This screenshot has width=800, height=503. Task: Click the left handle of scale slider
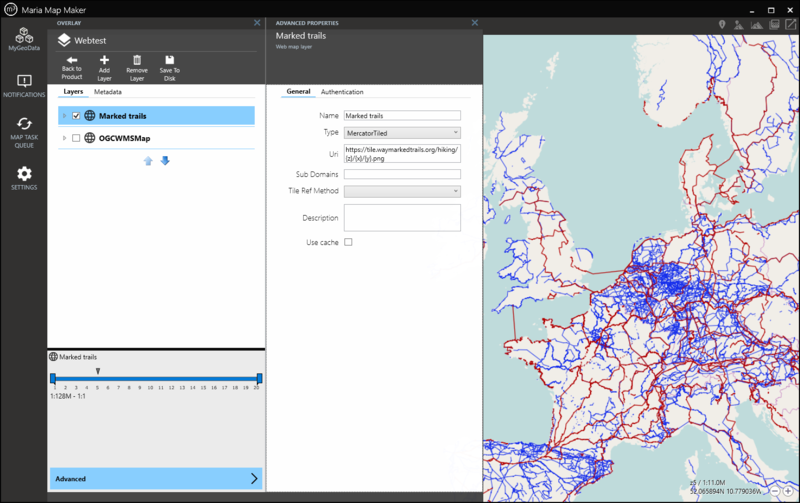click(x=53, y=378)
